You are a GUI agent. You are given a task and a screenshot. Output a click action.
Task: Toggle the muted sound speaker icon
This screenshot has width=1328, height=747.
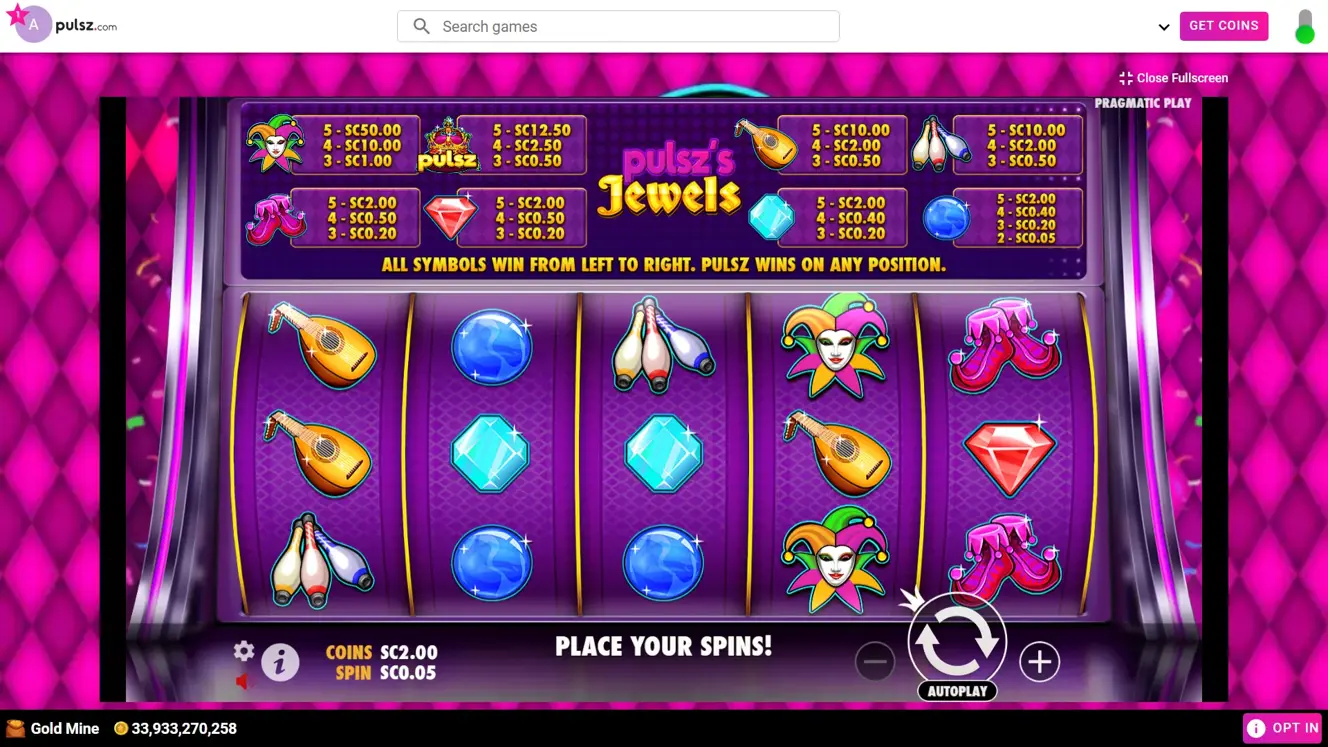tap(243, 681)
